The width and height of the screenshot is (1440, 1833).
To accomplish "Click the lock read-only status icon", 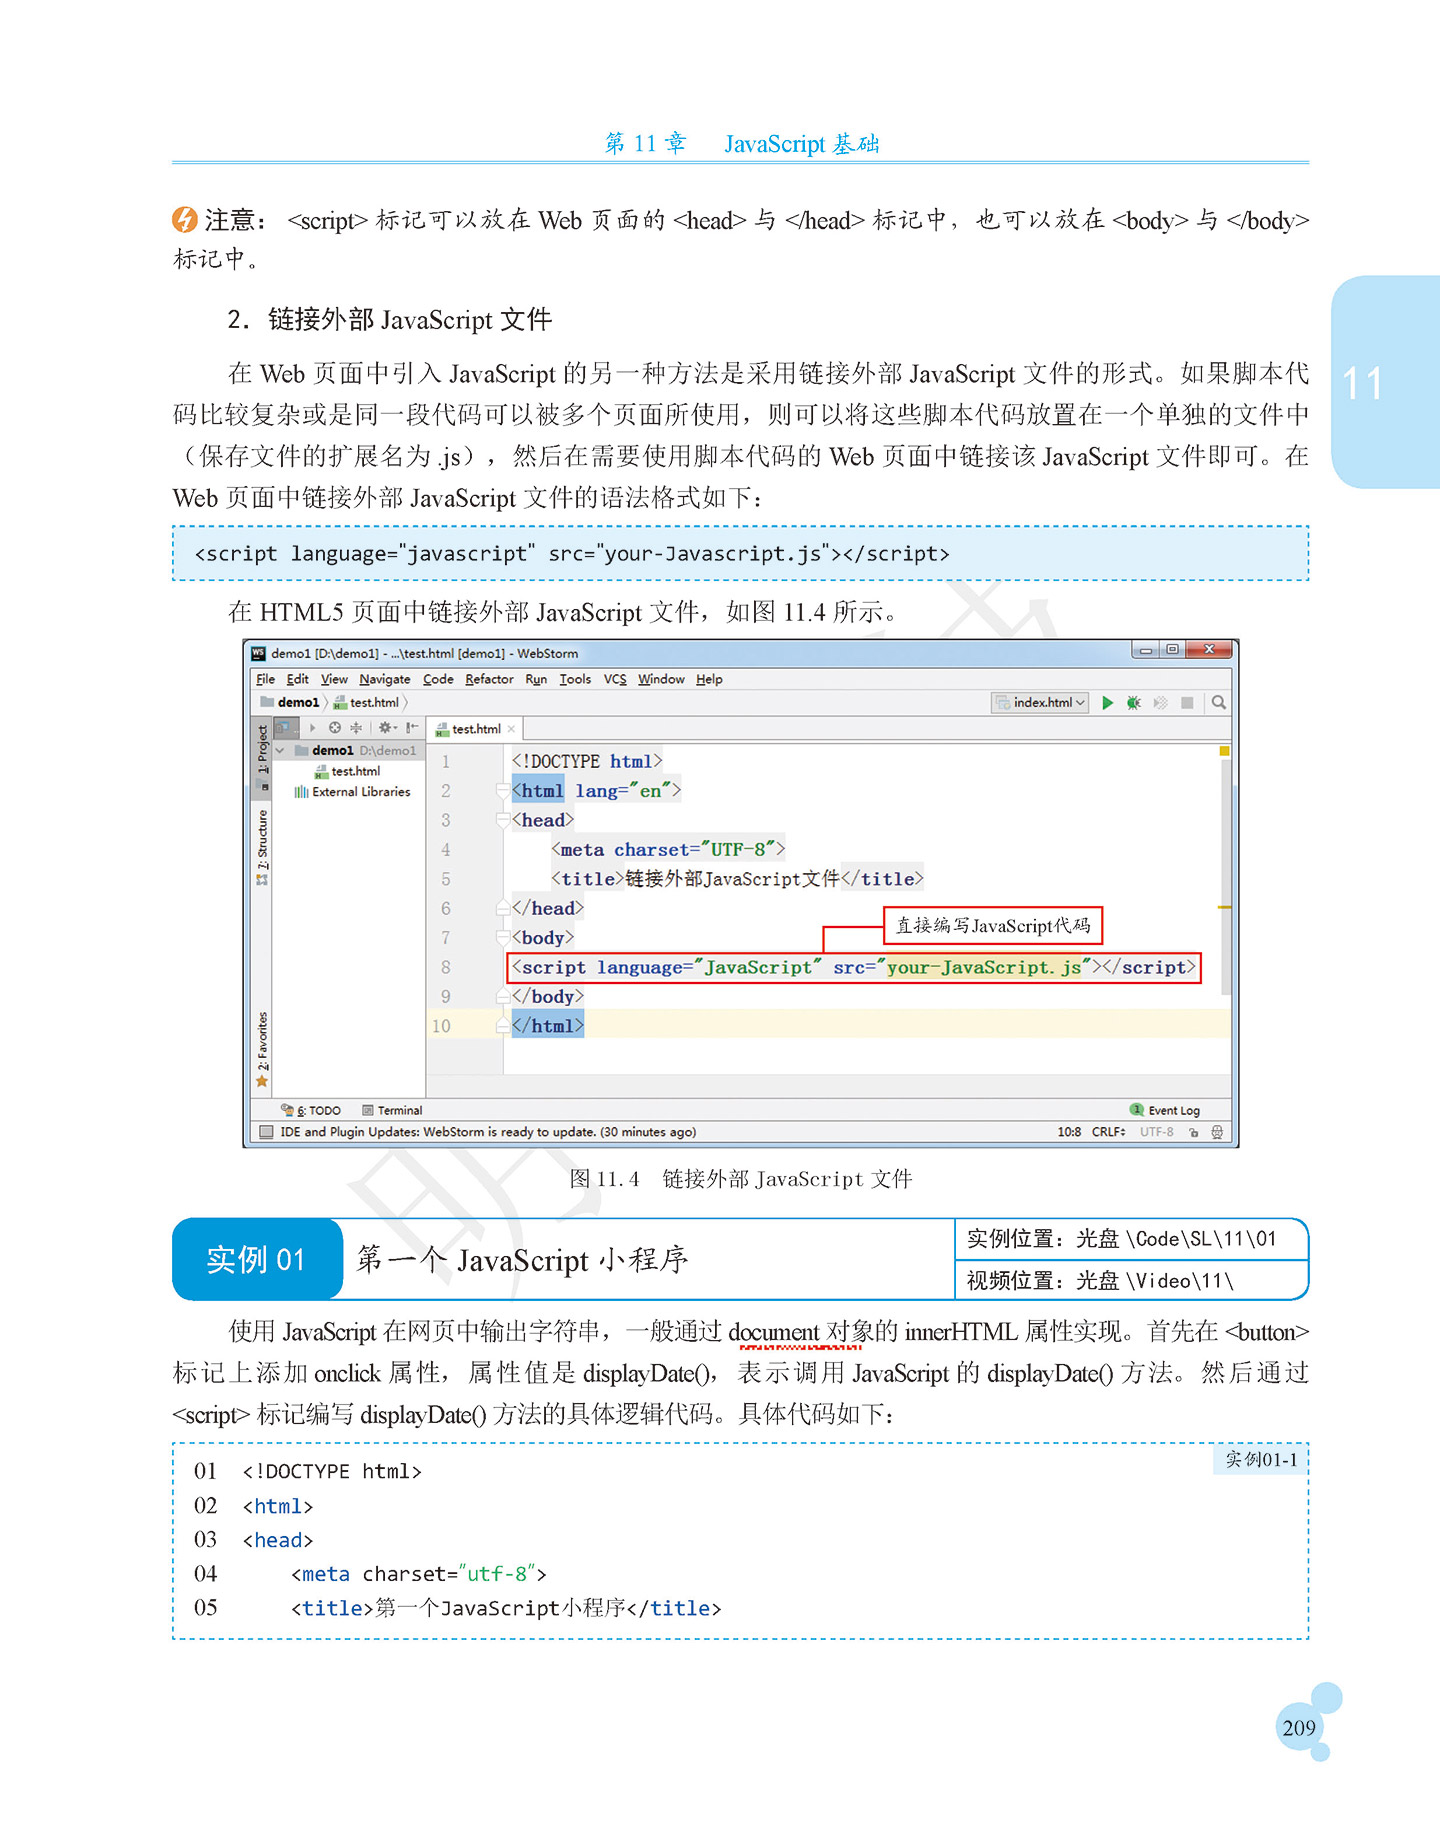I will (x=1194, y=1132).
